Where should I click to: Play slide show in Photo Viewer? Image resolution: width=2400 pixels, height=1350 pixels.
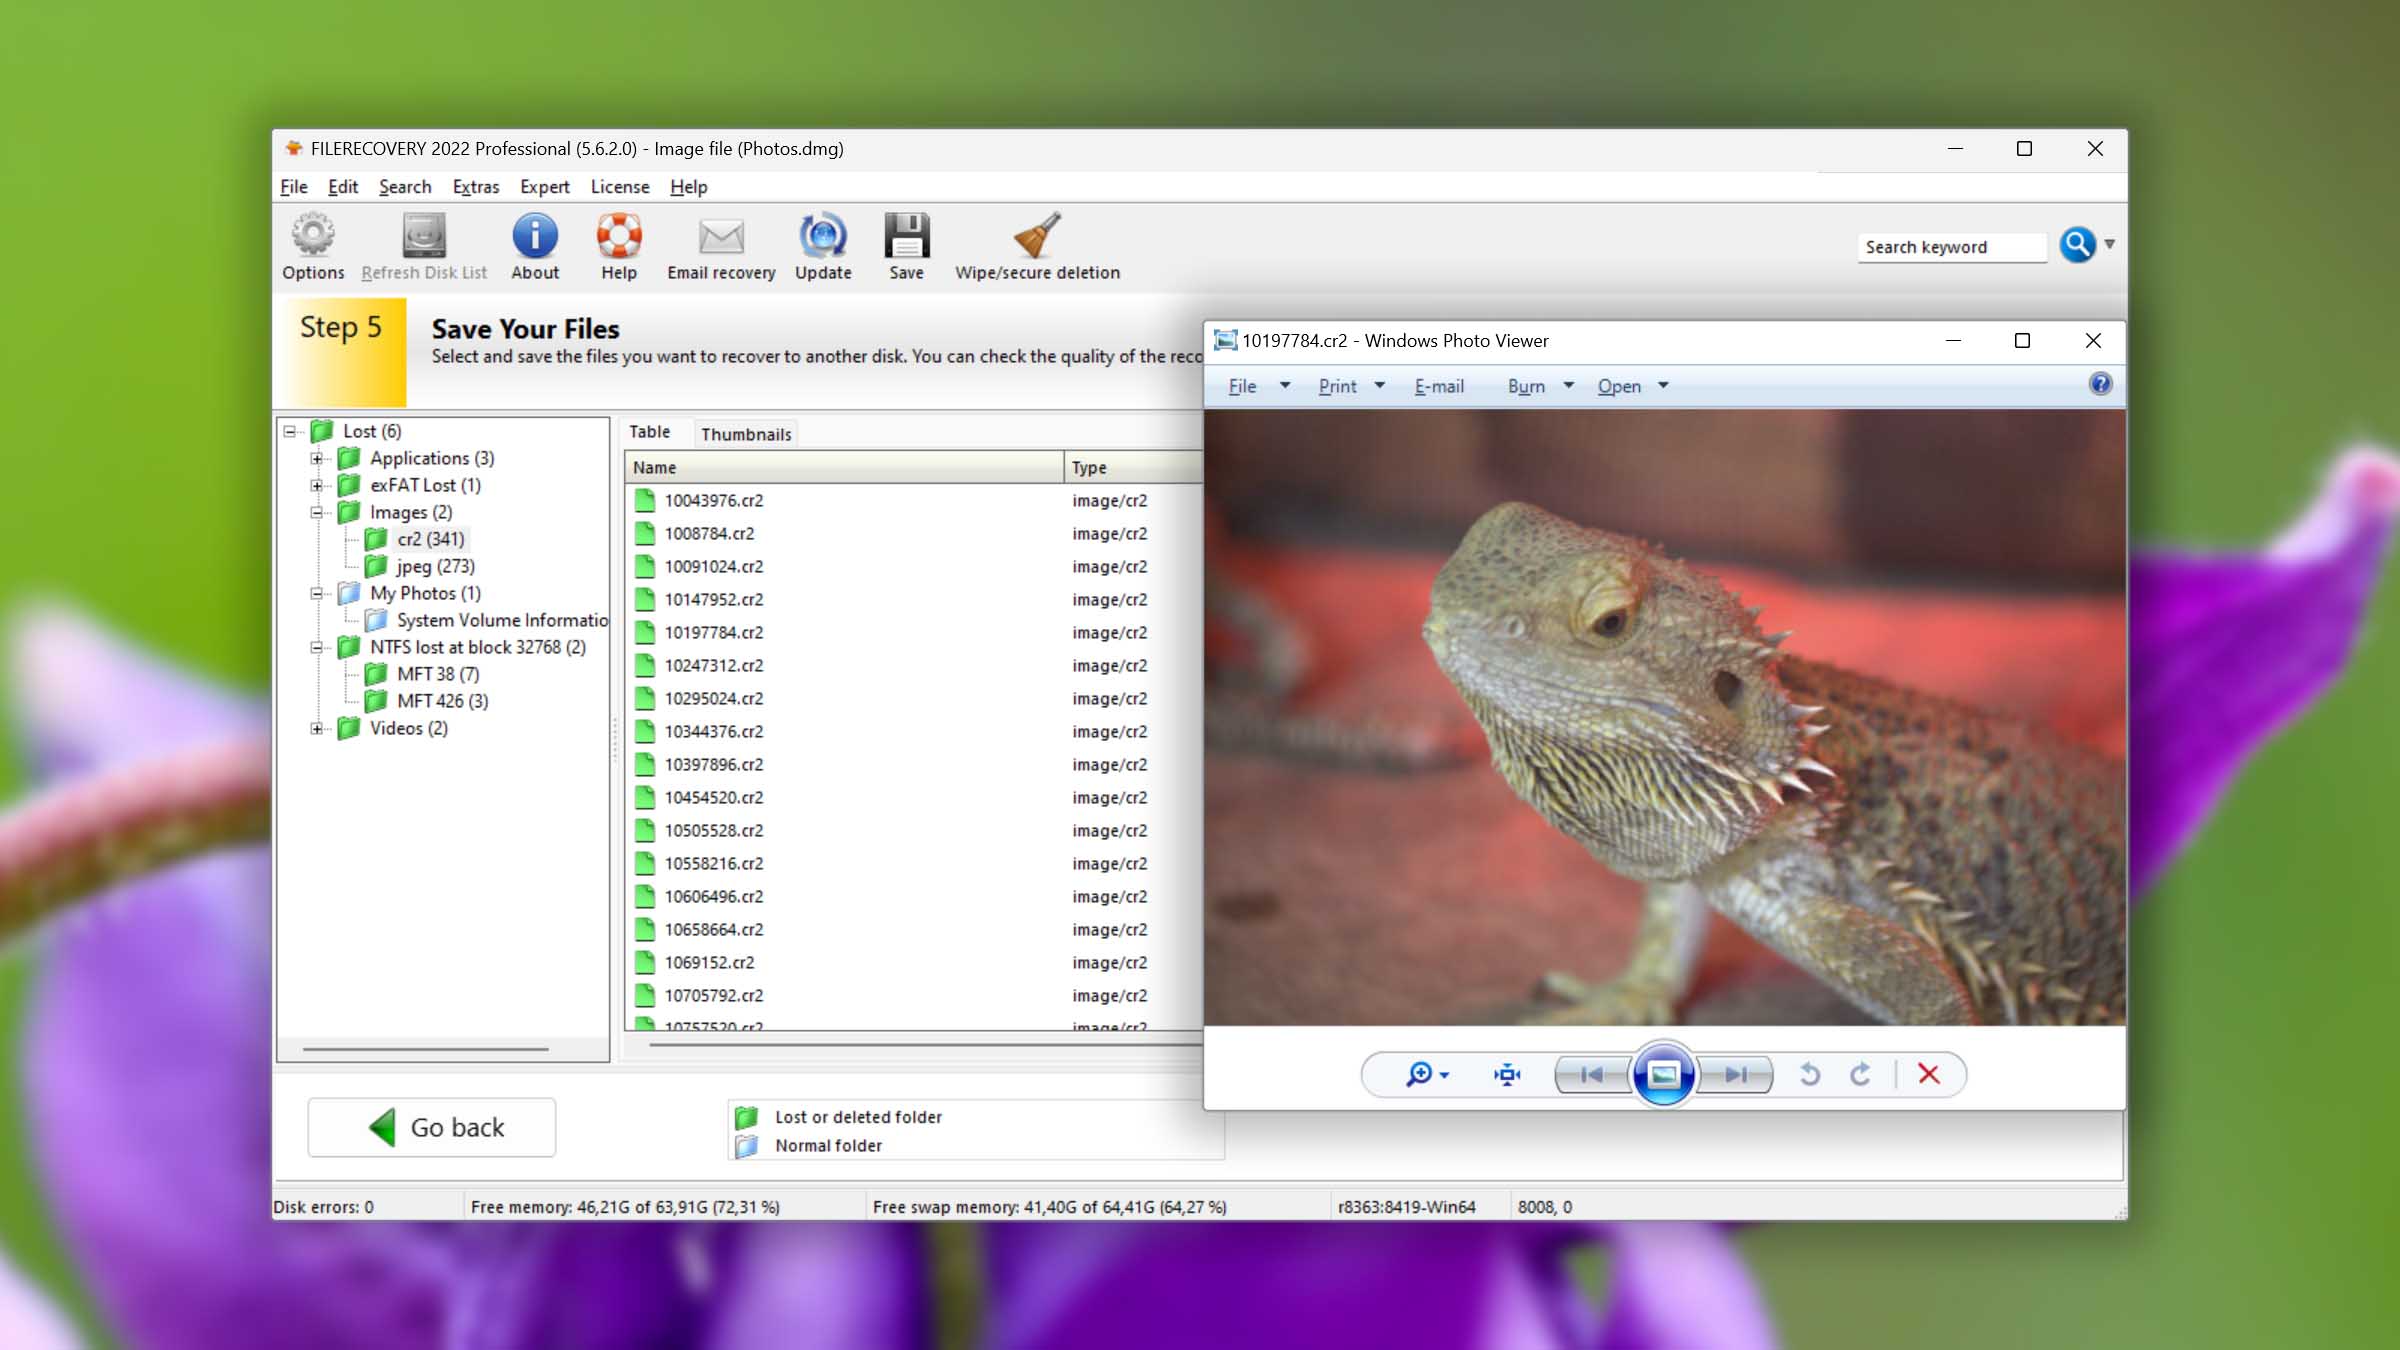[1663, 1074]
